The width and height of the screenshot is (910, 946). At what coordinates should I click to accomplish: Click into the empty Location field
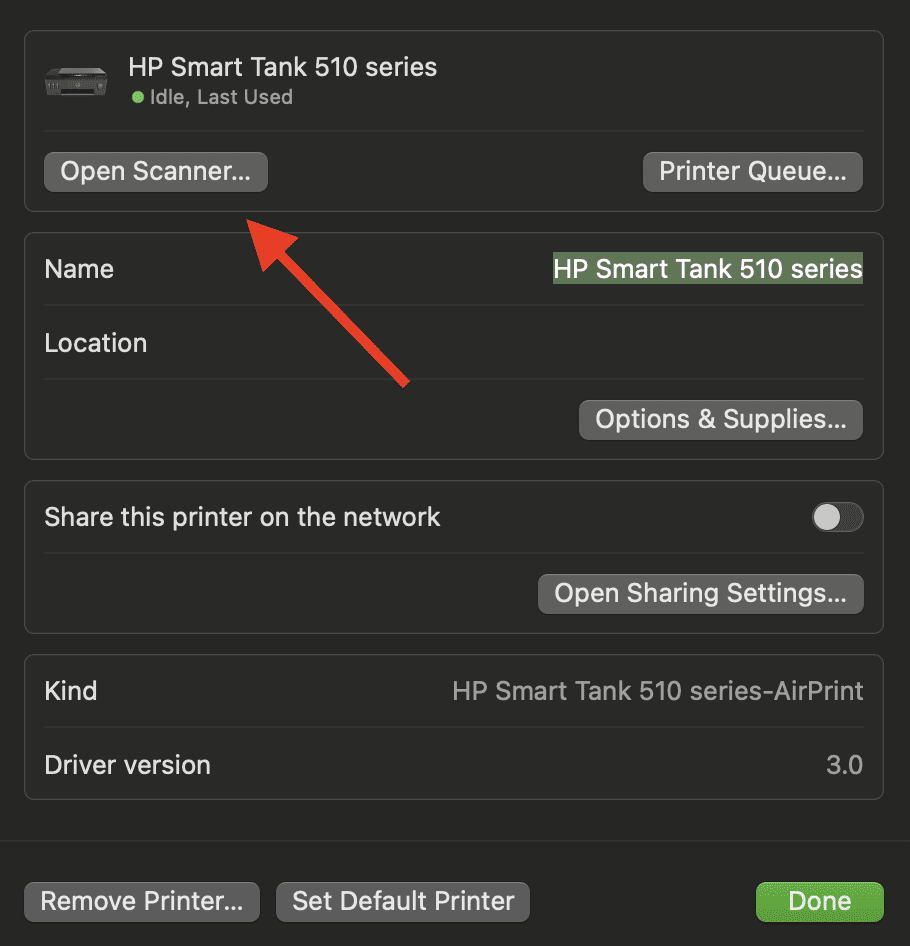coord(600,343)
